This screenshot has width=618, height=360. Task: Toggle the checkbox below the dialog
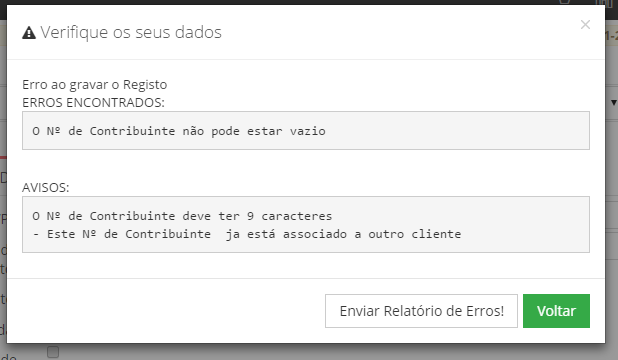tap(53, 352)
